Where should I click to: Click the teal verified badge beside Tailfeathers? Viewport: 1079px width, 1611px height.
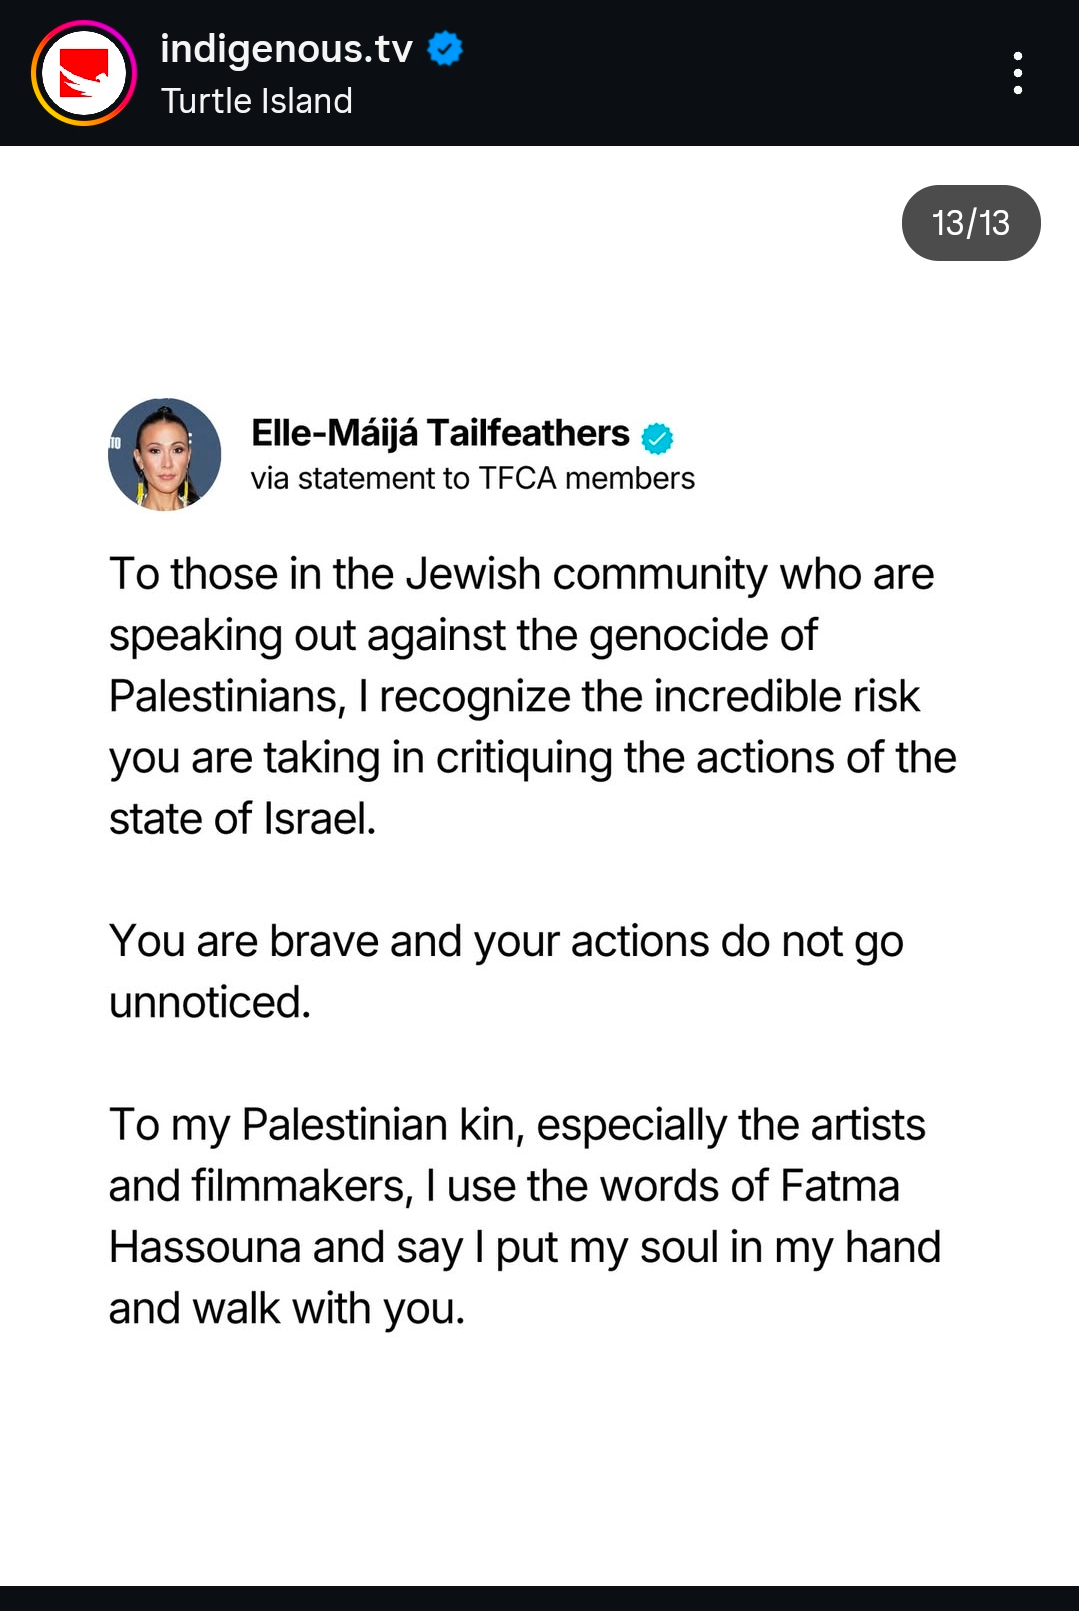coord(657,437)
